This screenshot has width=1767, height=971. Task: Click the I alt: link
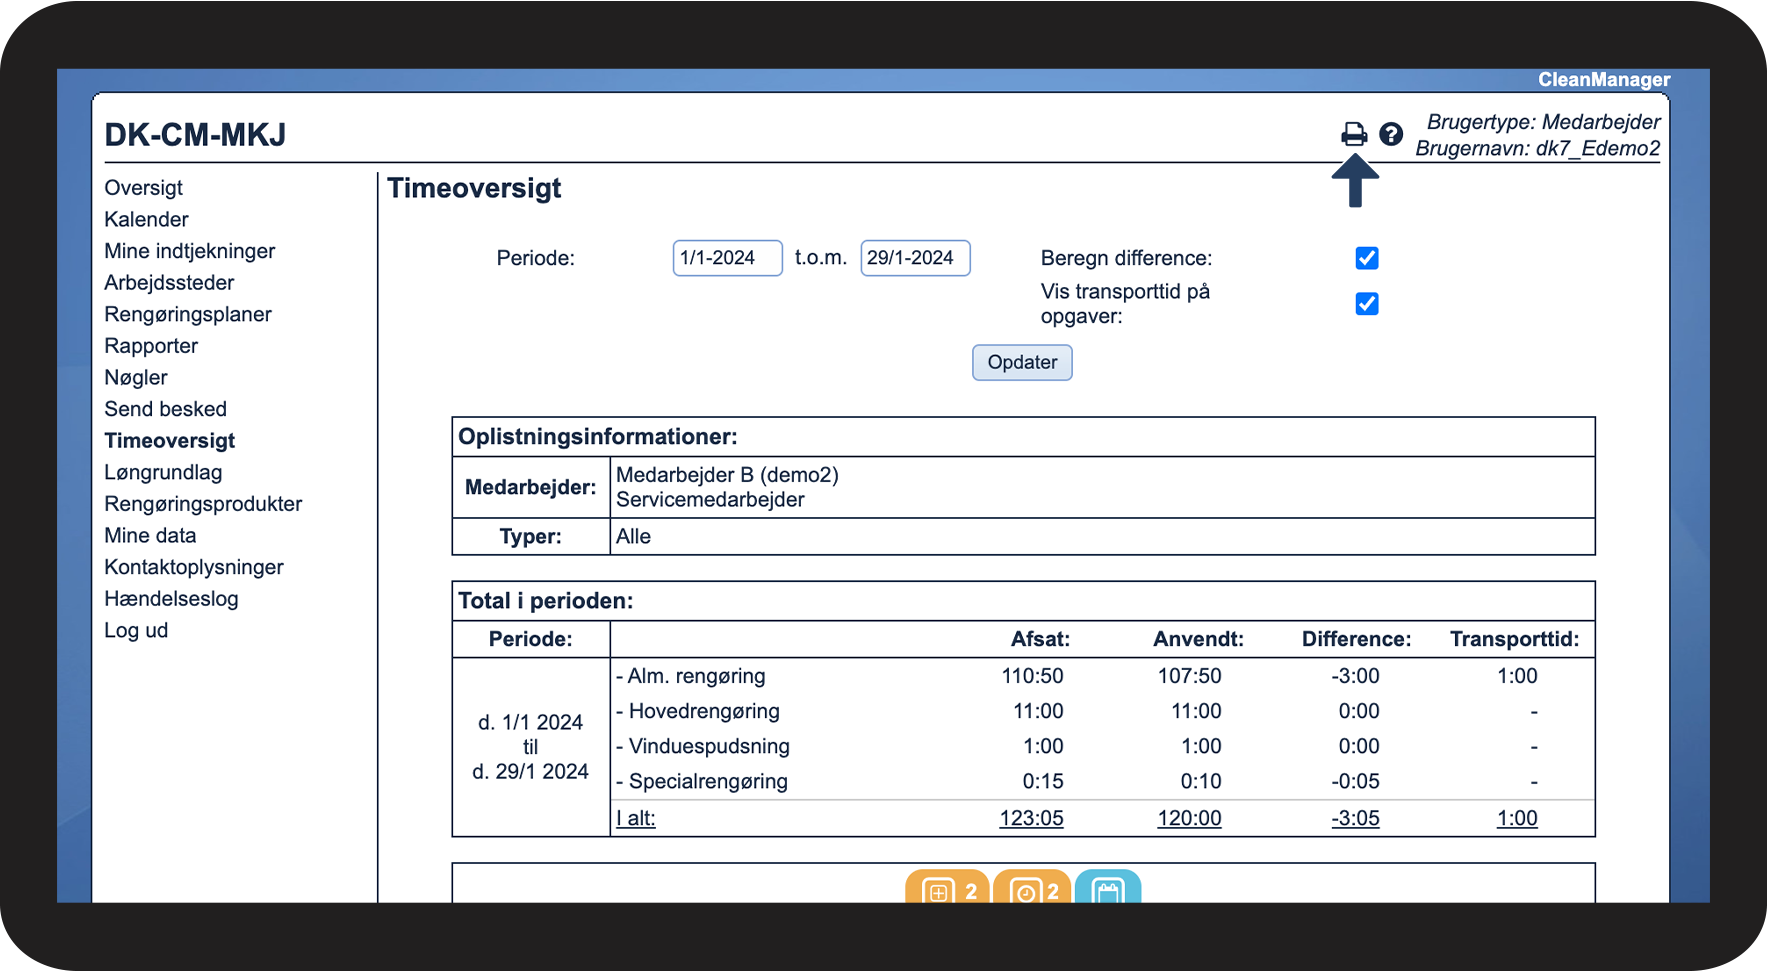636,818
